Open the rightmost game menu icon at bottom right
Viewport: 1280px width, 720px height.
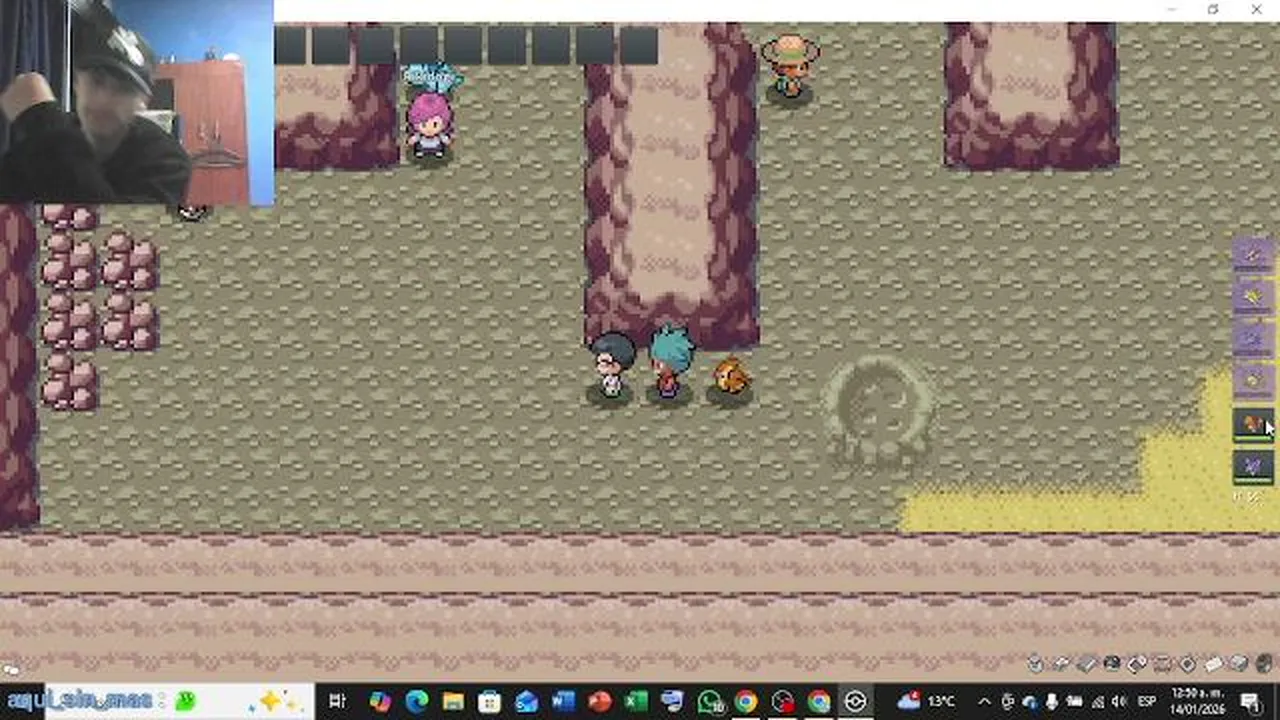[x=1263, y=663]
